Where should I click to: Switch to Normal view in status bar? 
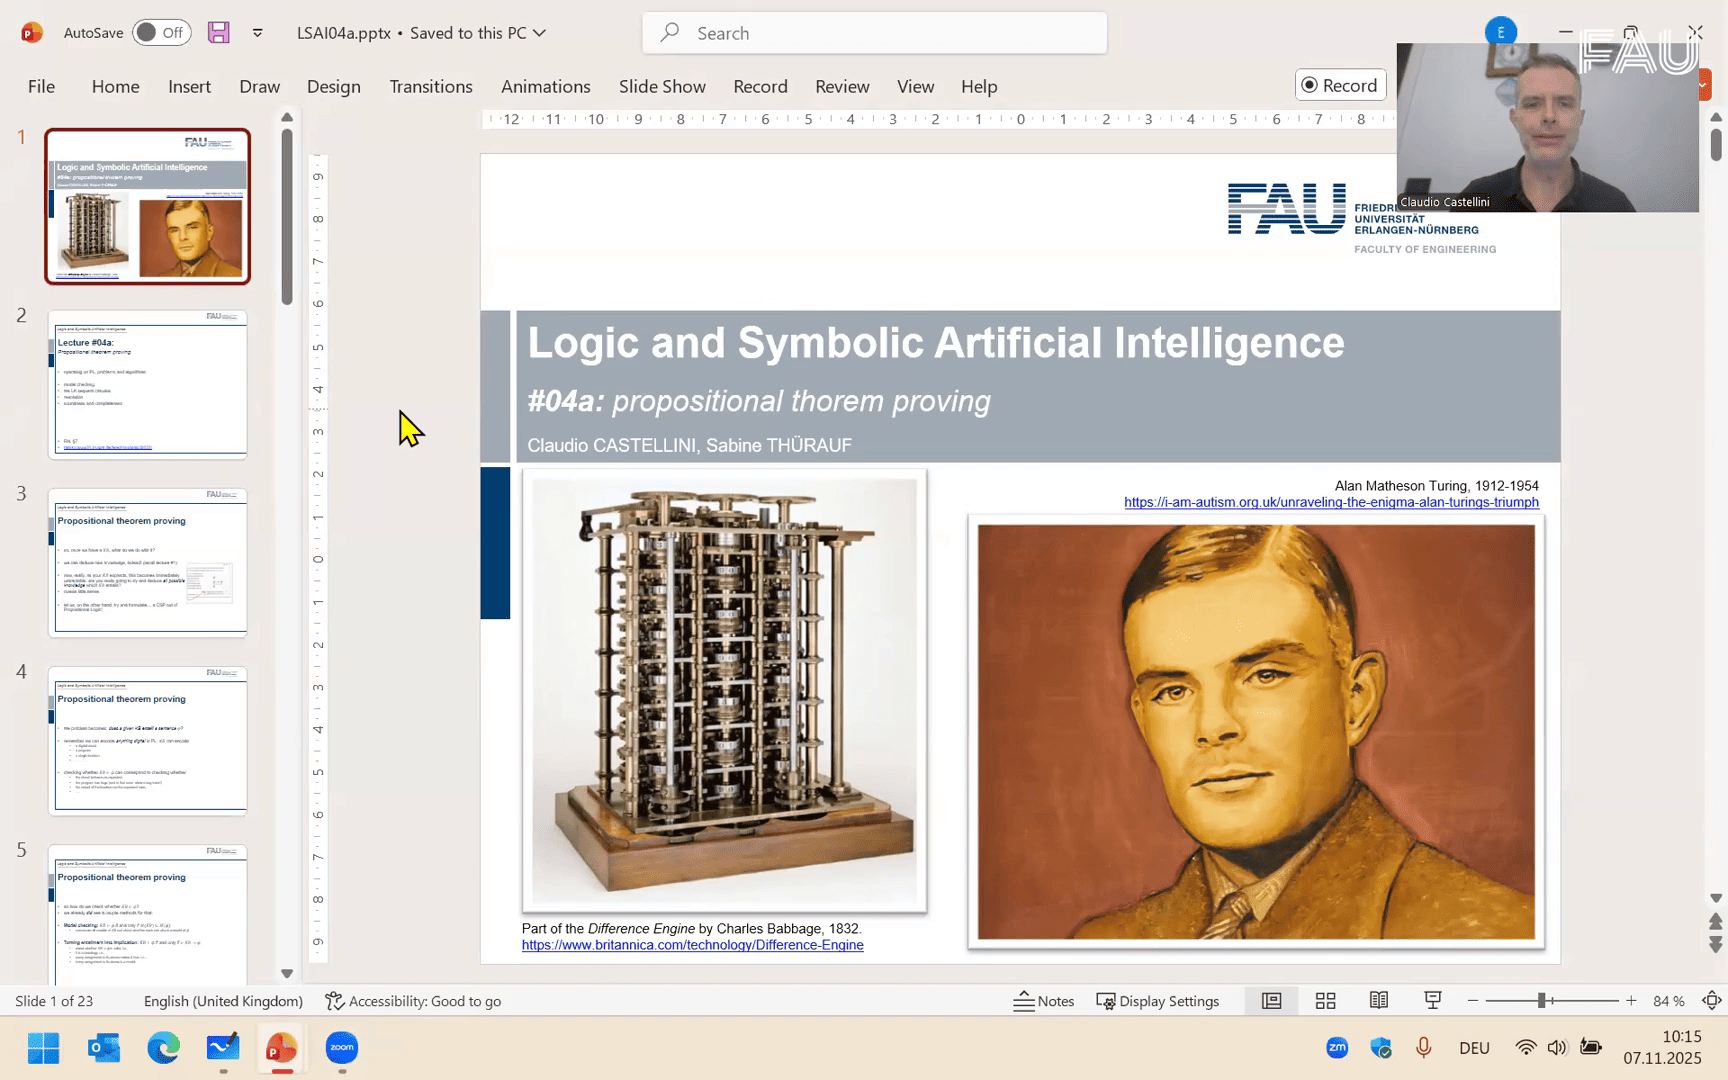(x=1271, y=1000)
